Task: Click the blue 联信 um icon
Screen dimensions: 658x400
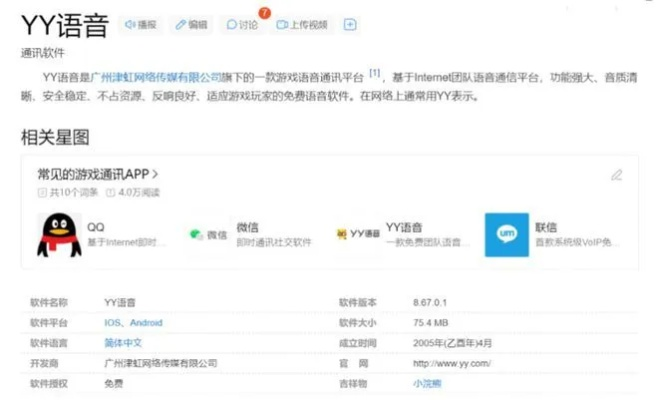Action: coord(507,235)
